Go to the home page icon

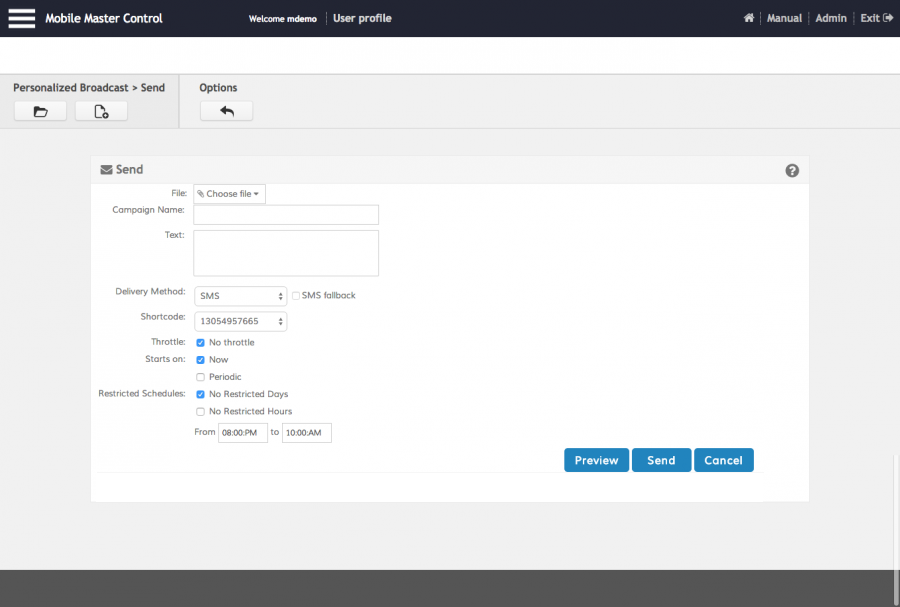pyautogui.click(x=748, y=18)
